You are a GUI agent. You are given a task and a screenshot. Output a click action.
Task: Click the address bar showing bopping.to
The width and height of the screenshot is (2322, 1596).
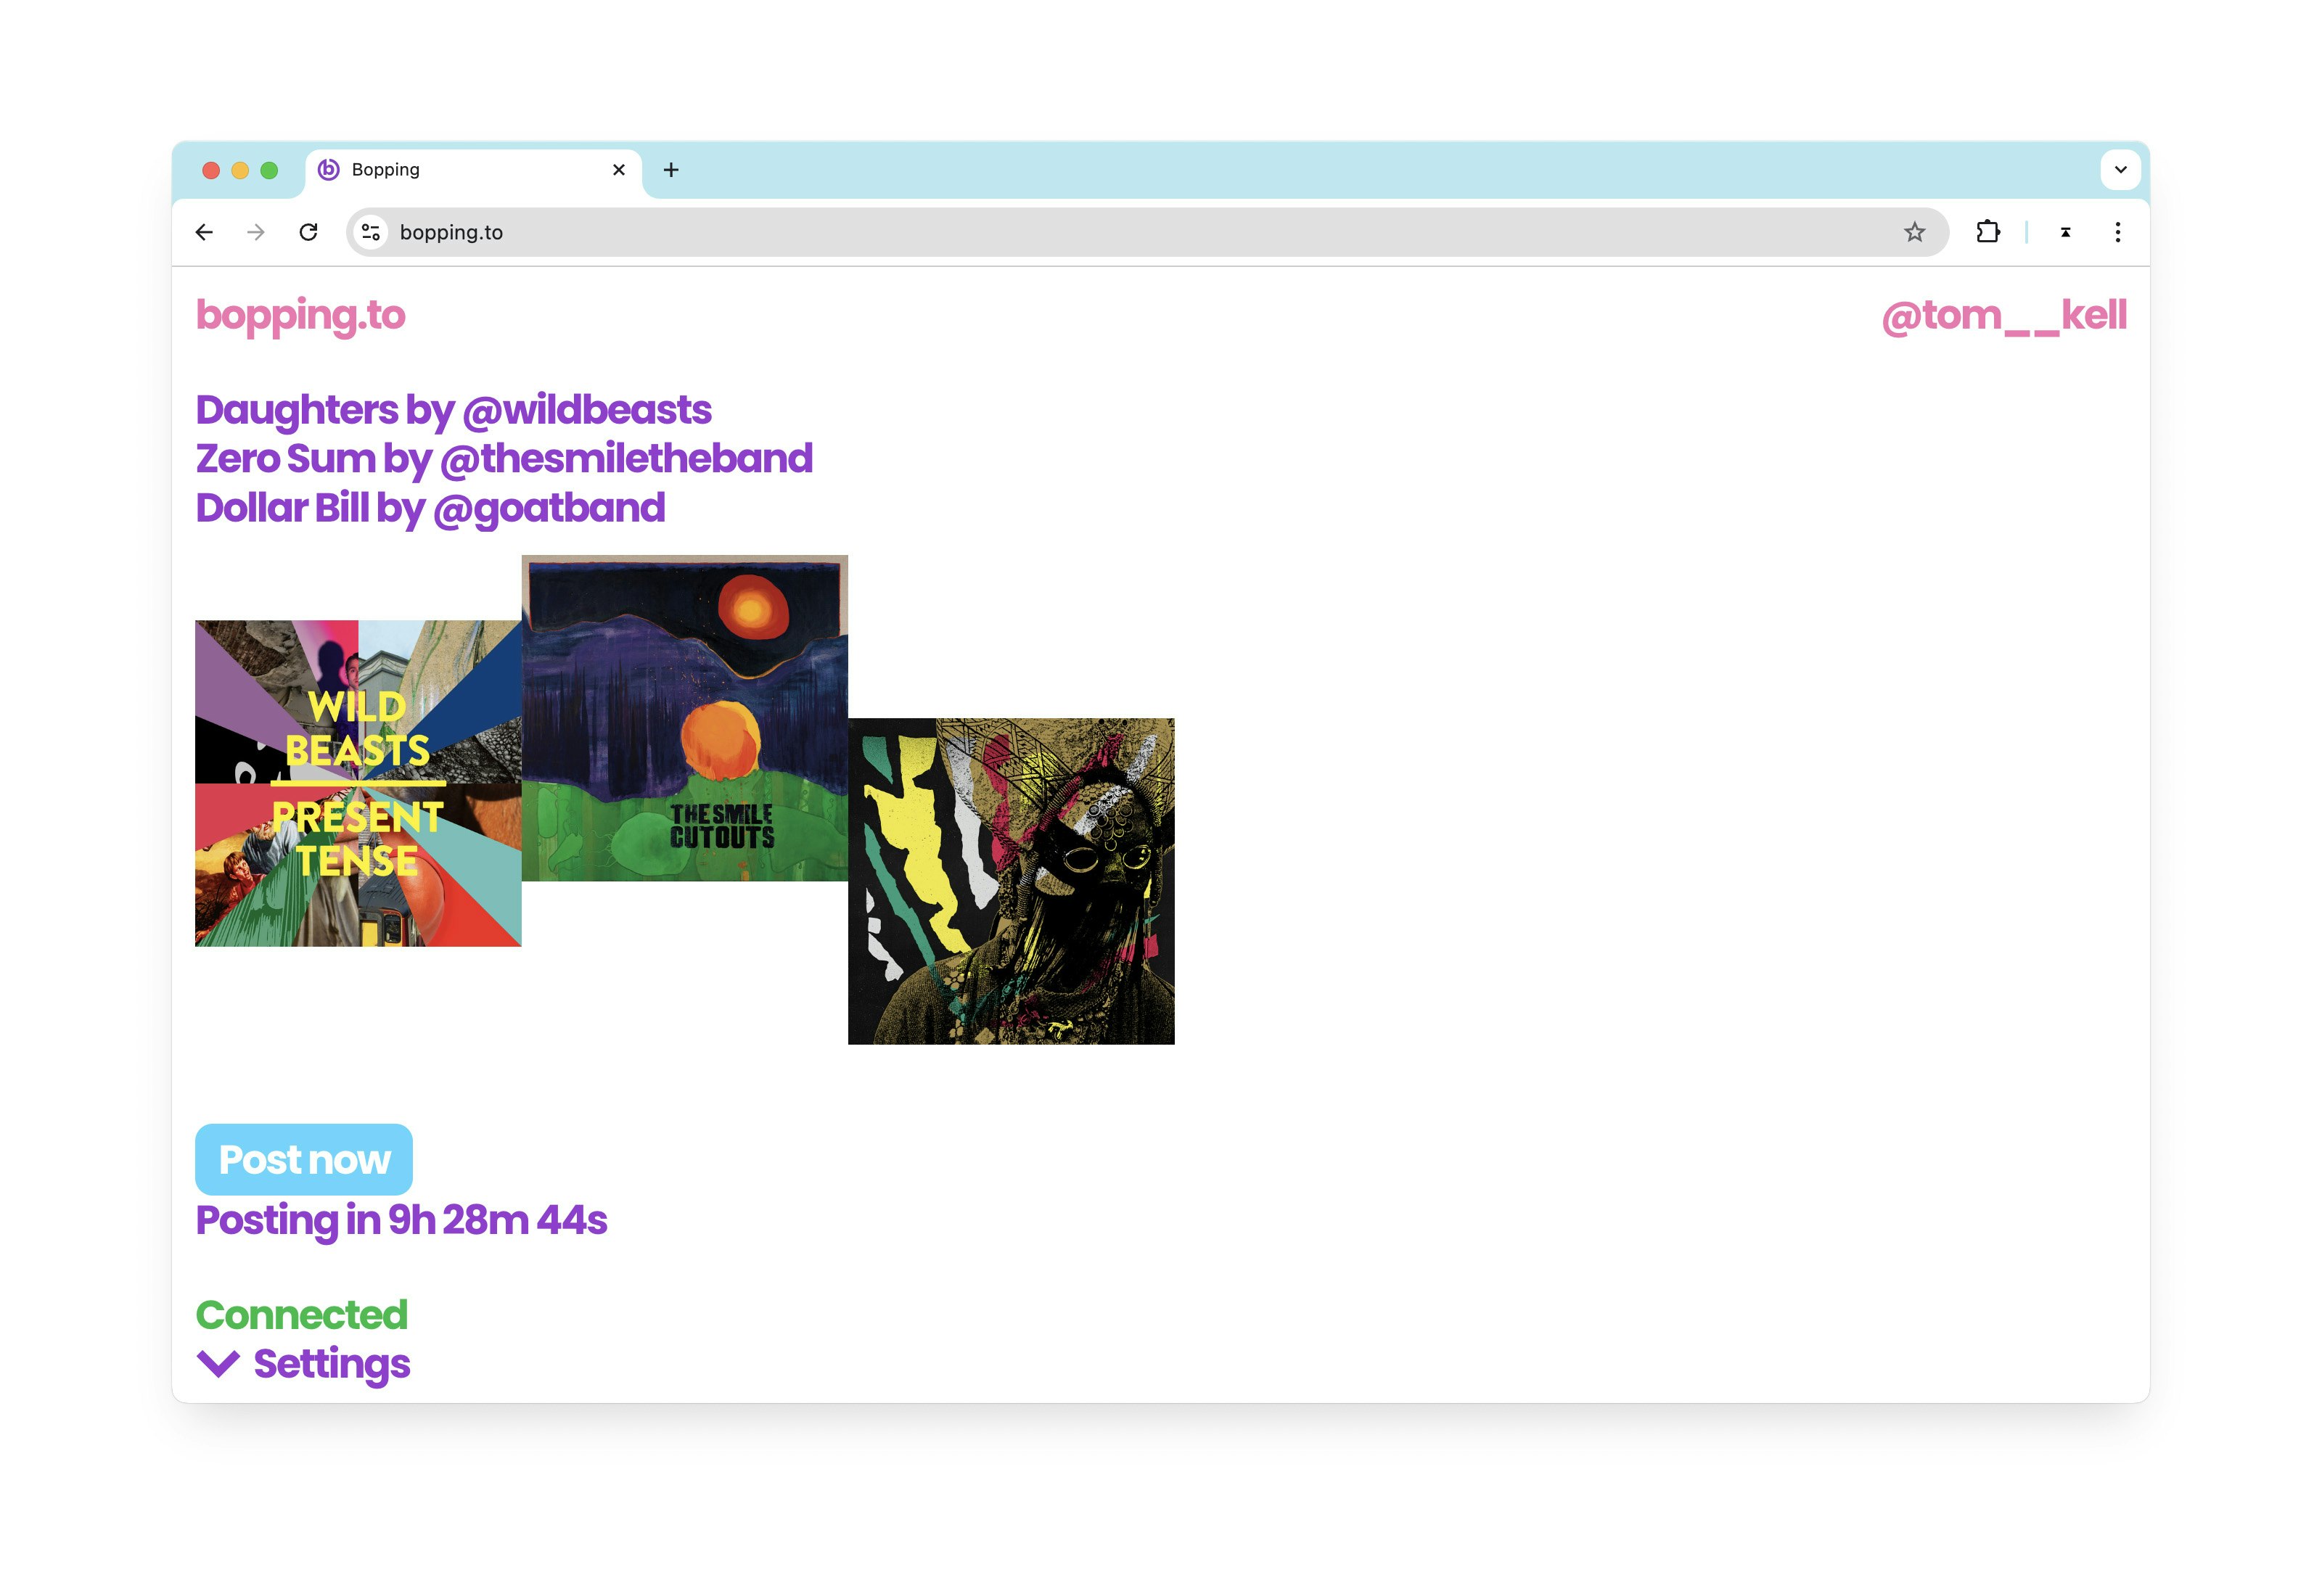click(x=1147, y=232)
